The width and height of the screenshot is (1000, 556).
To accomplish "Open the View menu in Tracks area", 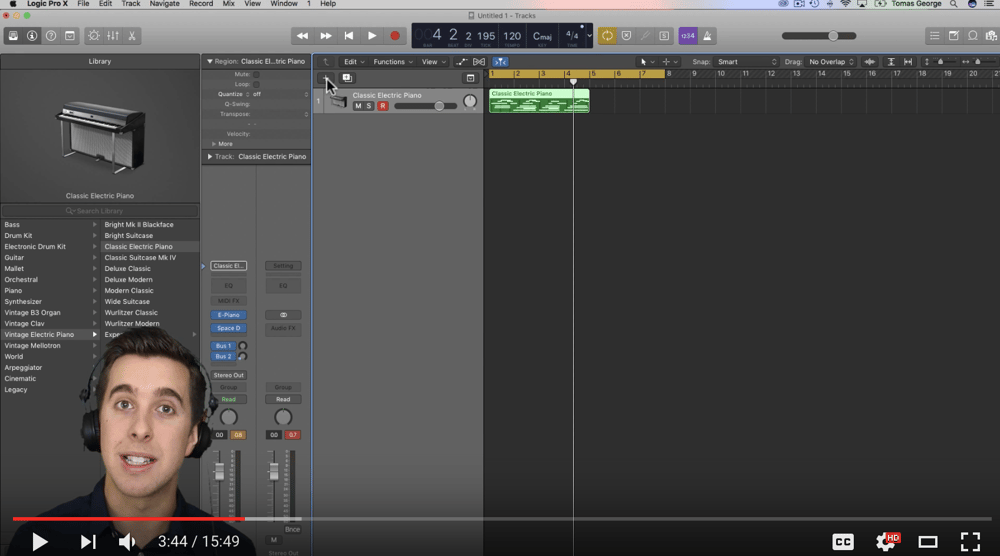I will [x=433, y=62].
